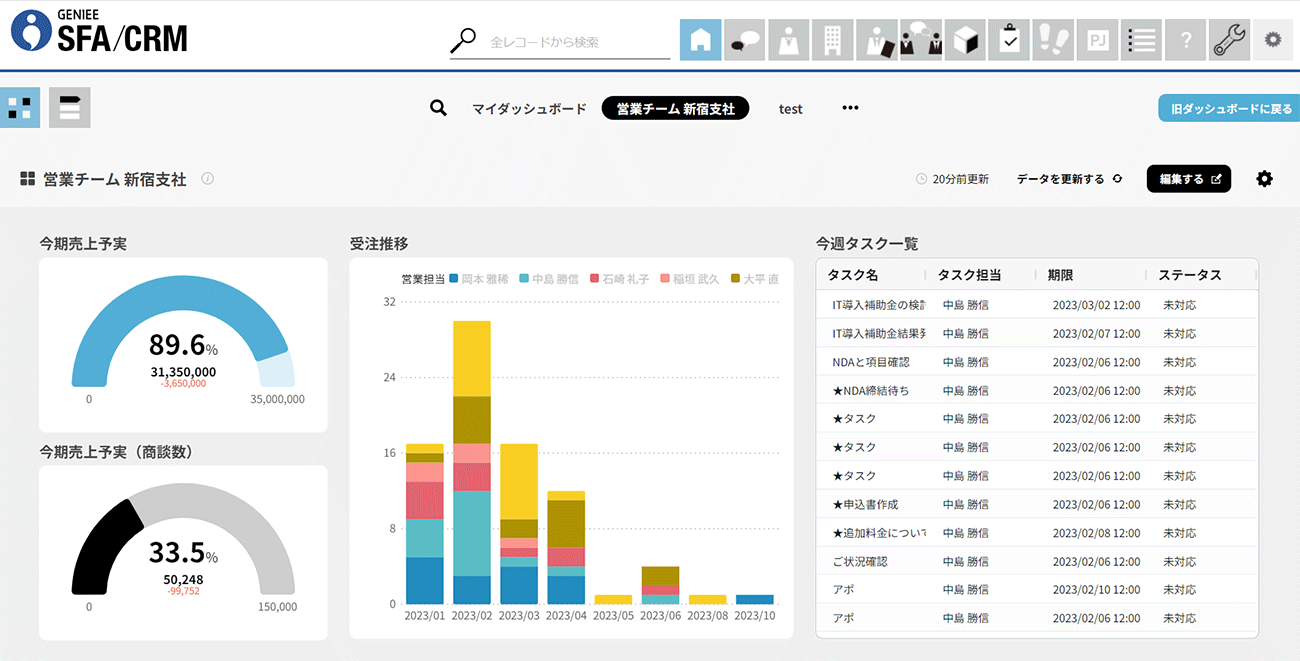Click the 編集する button
Screen dimensions: 1300x661
tap(1188, 178)
